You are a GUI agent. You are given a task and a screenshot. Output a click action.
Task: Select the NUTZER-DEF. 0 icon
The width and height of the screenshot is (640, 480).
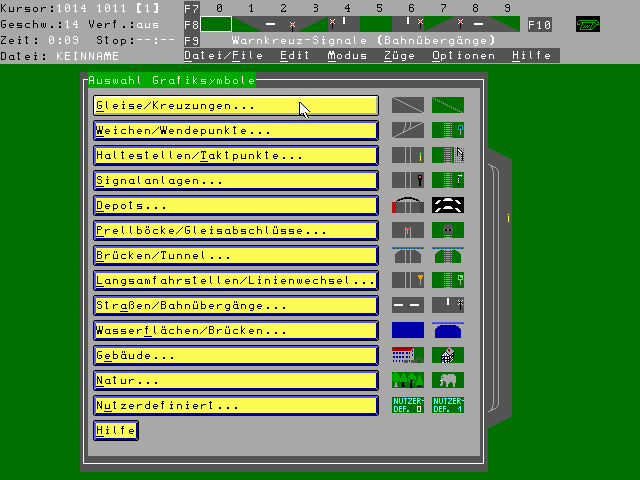tap(407, 405)
